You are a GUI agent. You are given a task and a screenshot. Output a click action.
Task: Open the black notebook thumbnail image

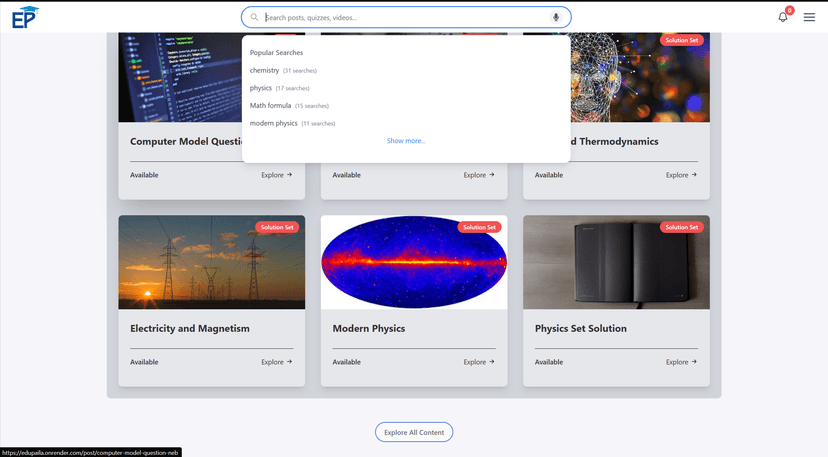pos(616,262)
